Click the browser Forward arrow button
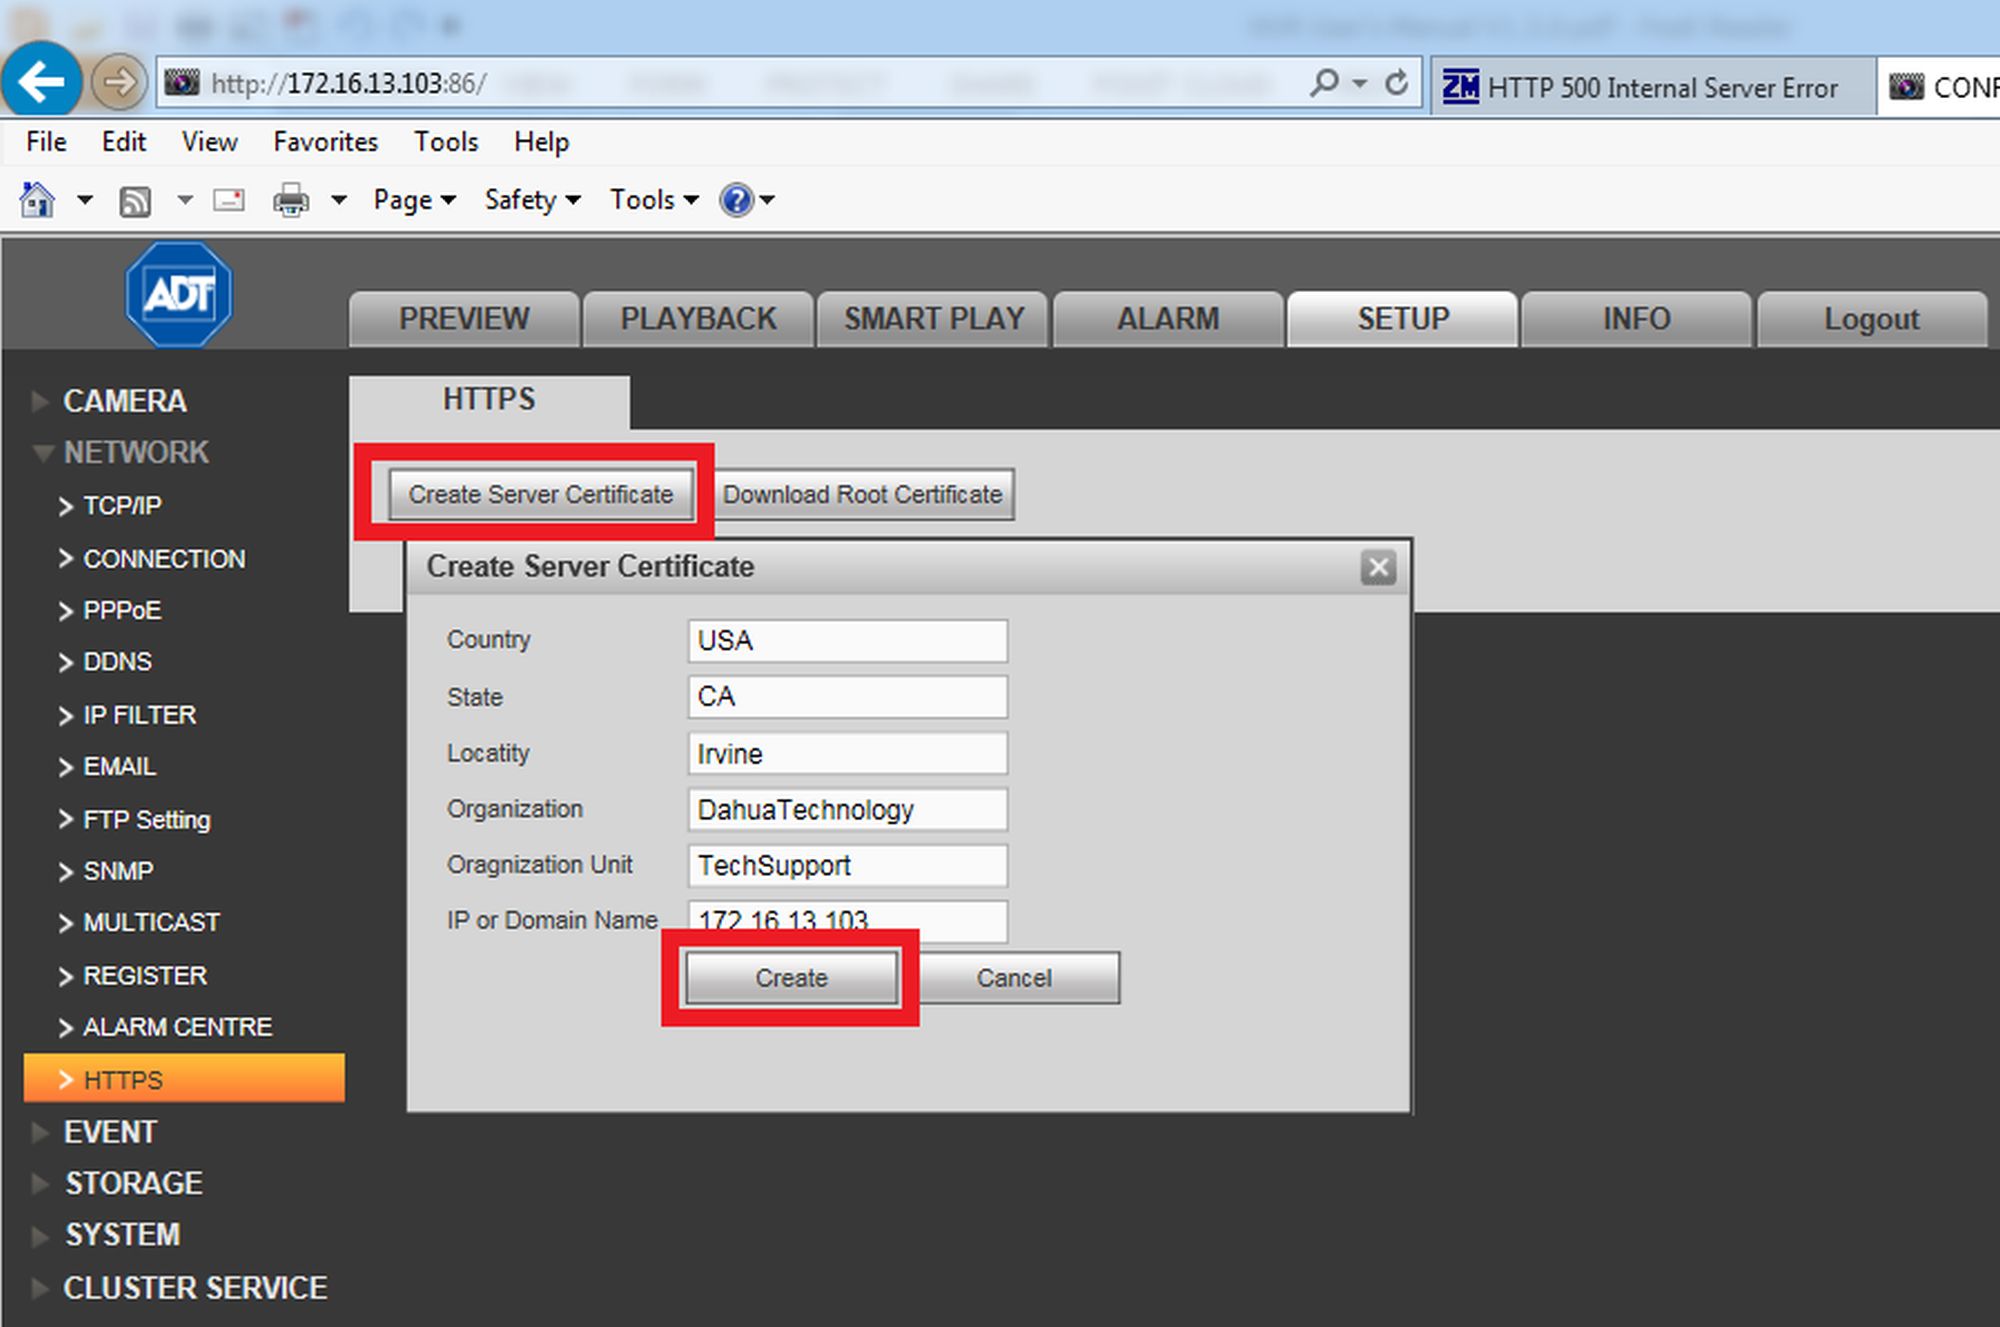Image resolution: width=2000 pixels, height=1327 pixels. (118, 82)
